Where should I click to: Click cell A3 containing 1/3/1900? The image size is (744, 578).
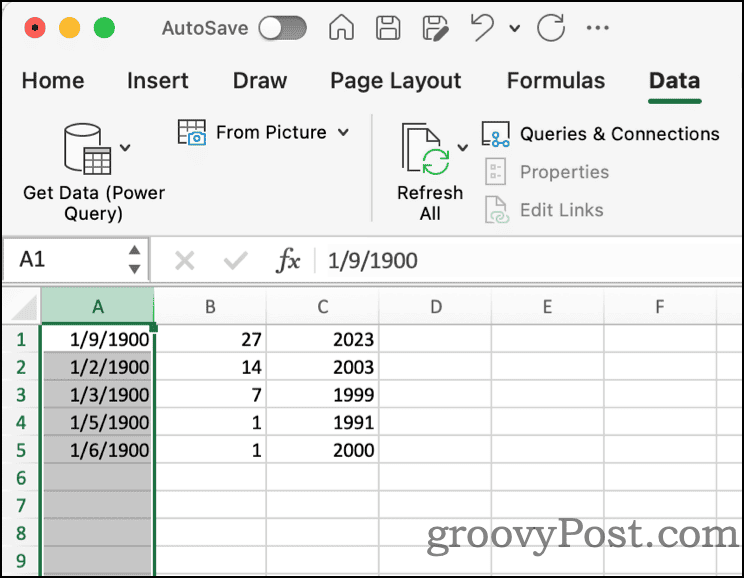point(98,395)
